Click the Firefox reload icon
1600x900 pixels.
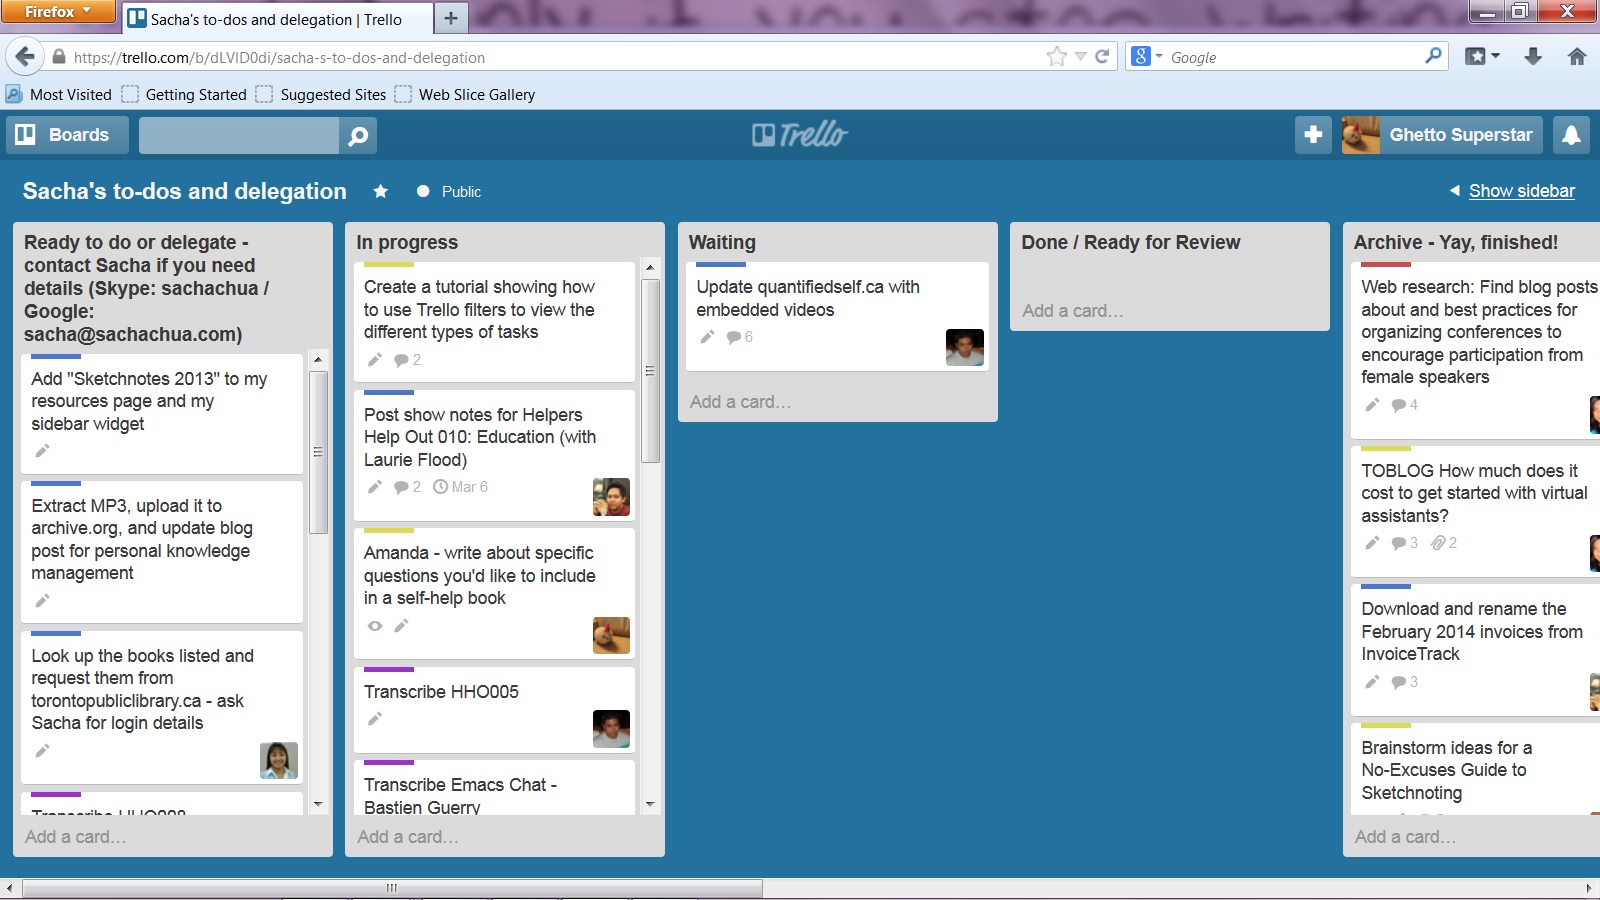(1102, 57)
